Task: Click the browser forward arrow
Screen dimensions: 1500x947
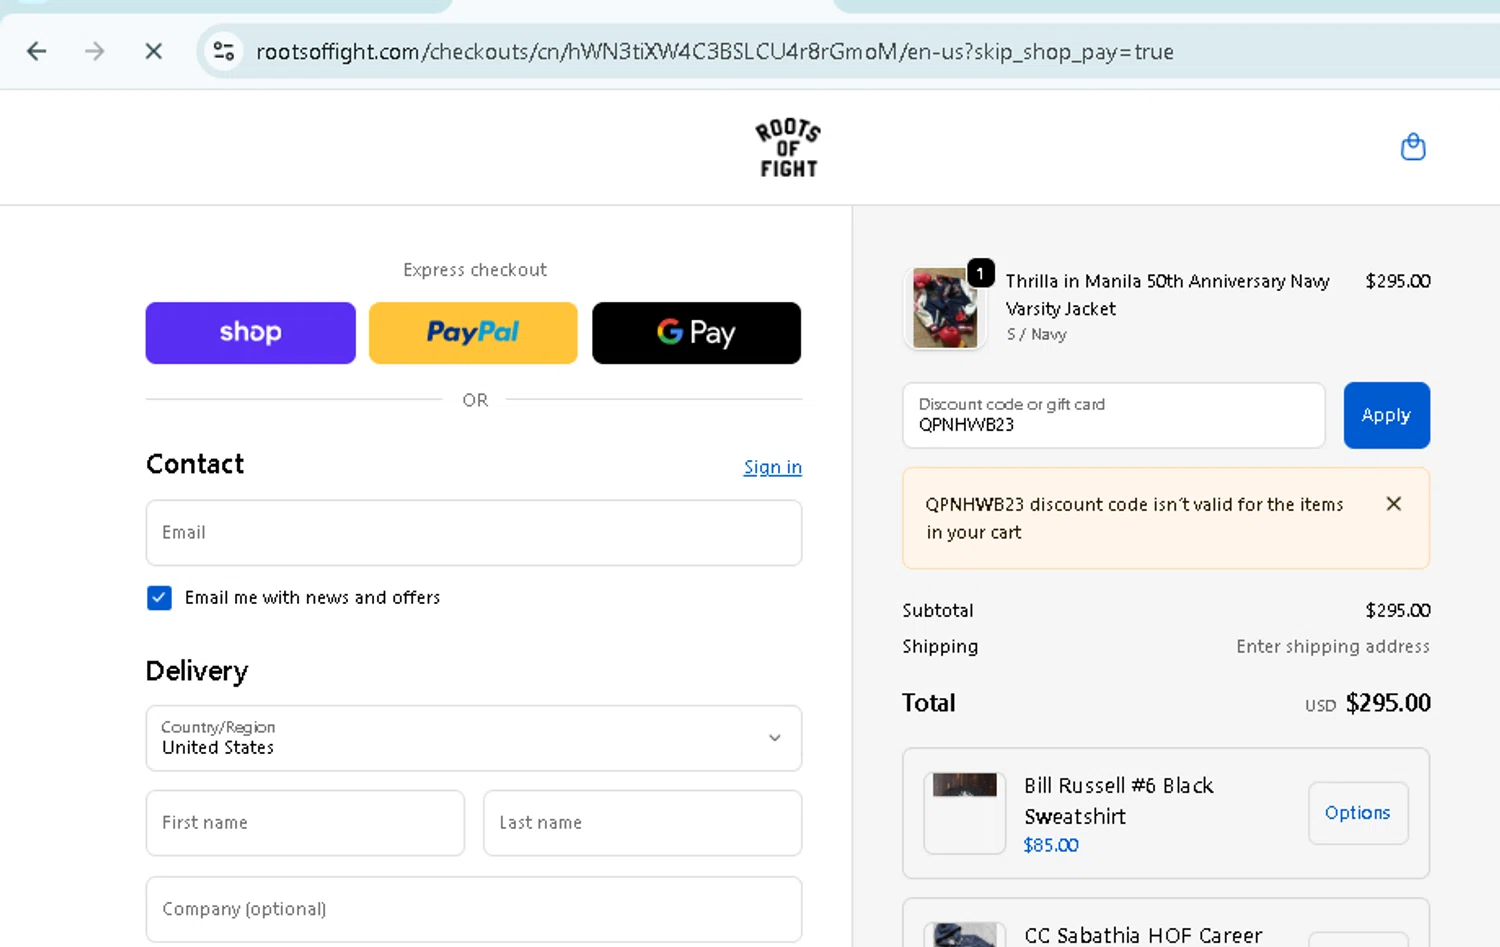Action: [x=95, y=51]
